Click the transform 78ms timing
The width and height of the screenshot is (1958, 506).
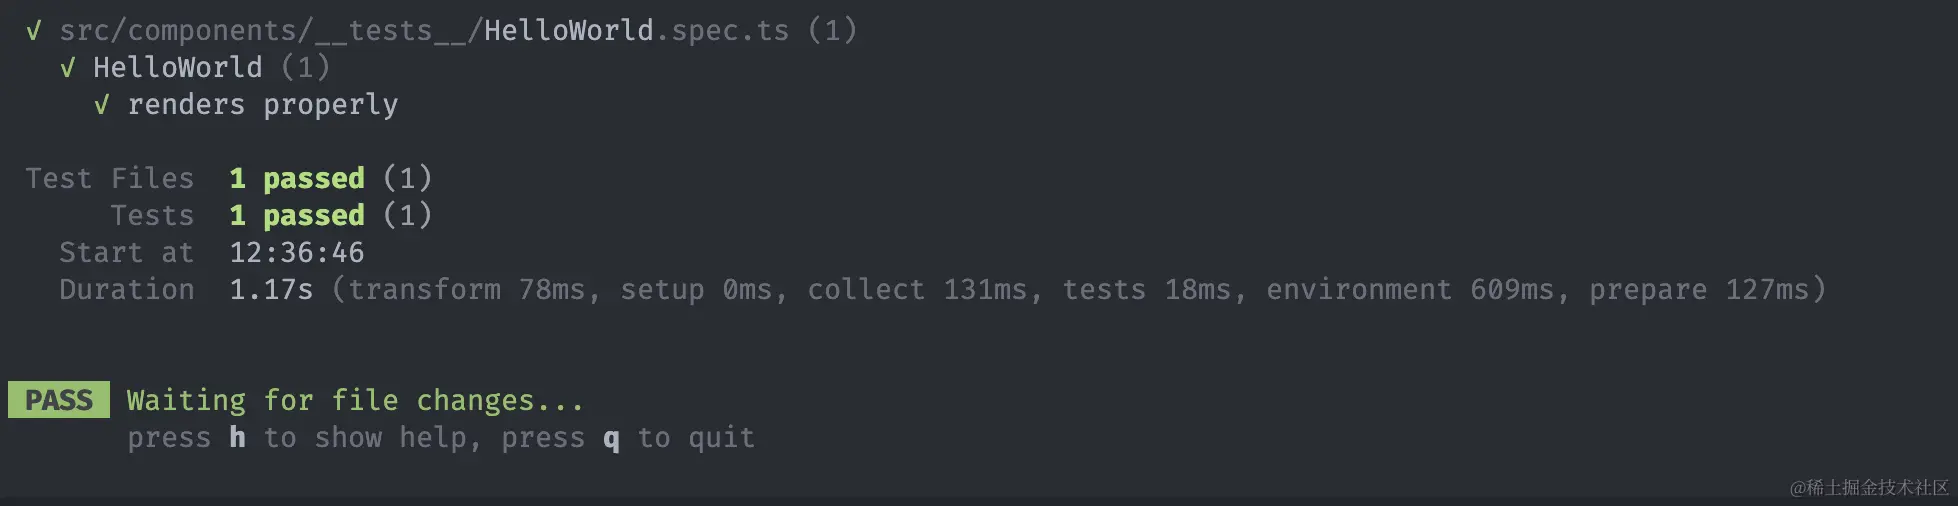(x=466, y=289)
